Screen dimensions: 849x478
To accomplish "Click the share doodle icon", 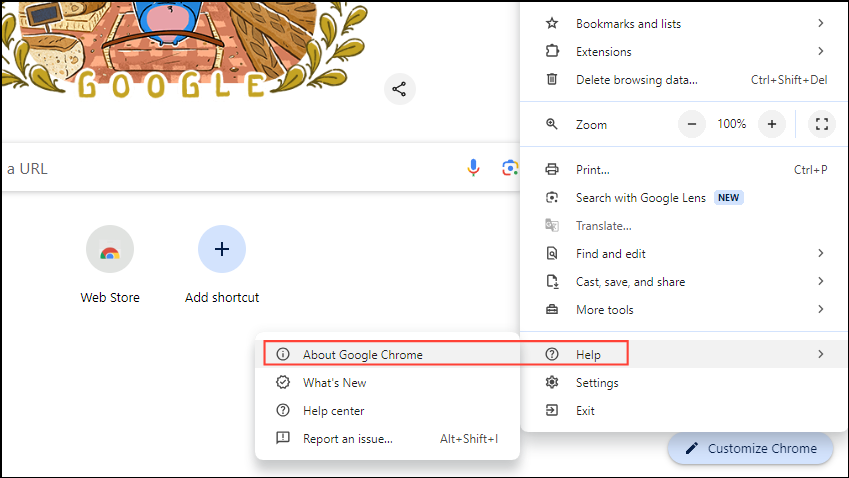I will [400, 89].
